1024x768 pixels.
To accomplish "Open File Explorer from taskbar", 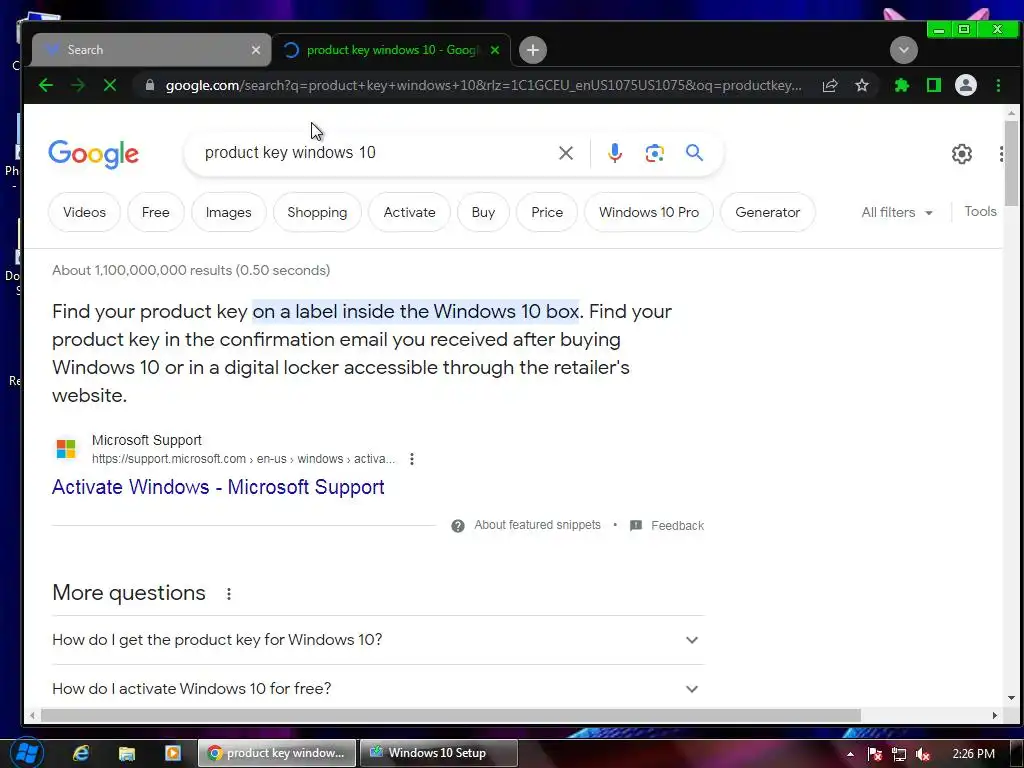I will (x=127, y=754).
